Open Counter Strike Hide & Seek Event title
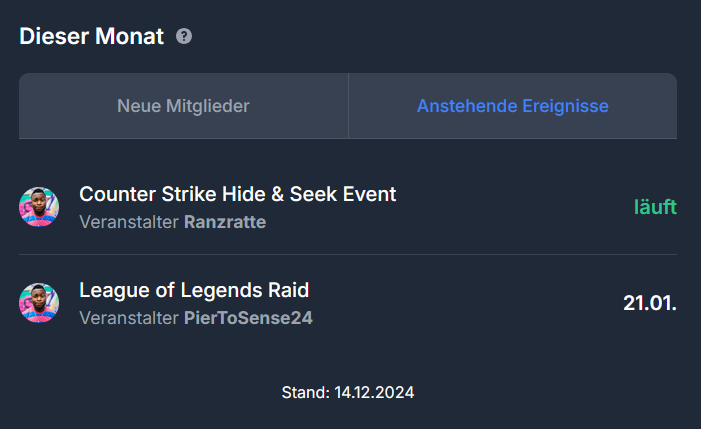The height and width of the screenshot is (429, 701). 238,194
